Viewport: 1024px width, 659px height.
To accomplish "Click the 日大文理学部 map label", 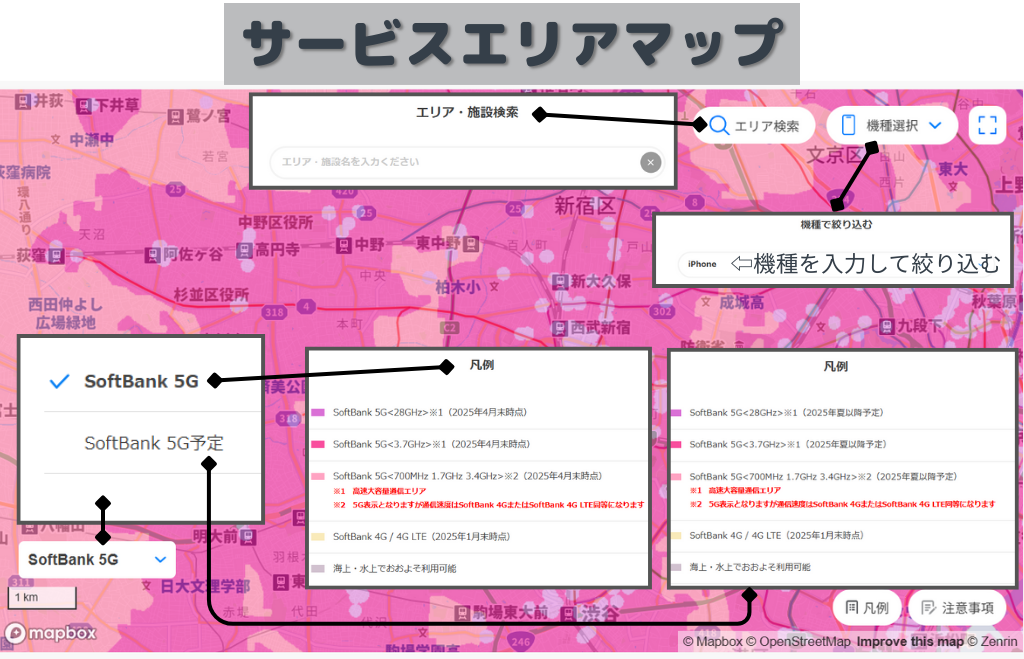I will pyautogui.click(x=205, y=586).
